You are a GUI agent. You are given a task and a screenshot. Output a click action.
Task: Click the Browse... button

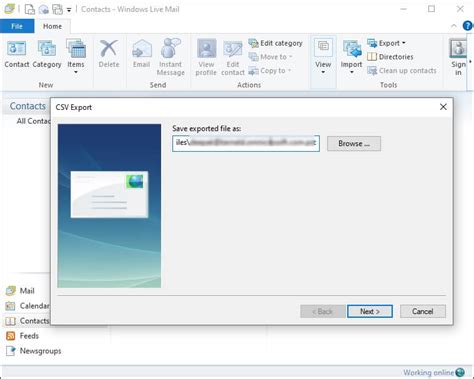point(354,144)
